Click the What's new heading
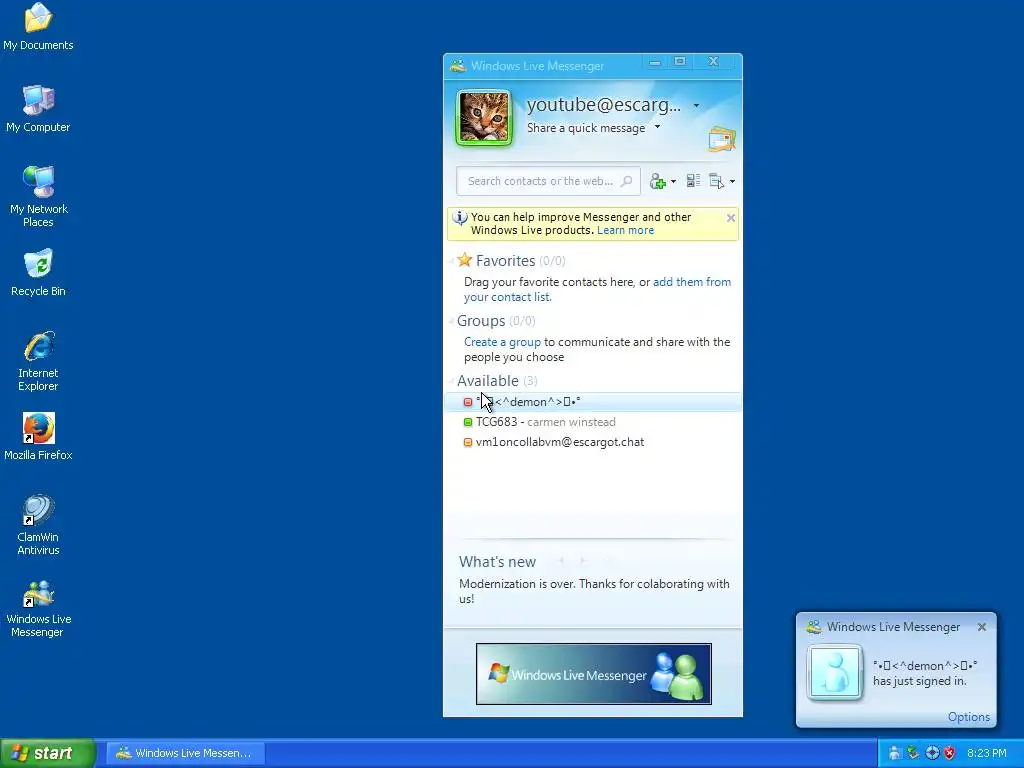The height and width of the screenshot is (768, 1024). (x=497, y=562)
